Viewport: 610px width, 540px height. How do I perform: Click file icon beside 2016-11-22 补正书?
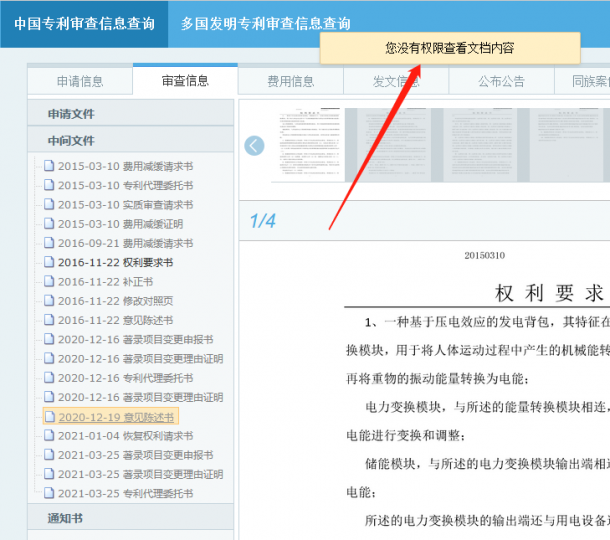point(49,281)
